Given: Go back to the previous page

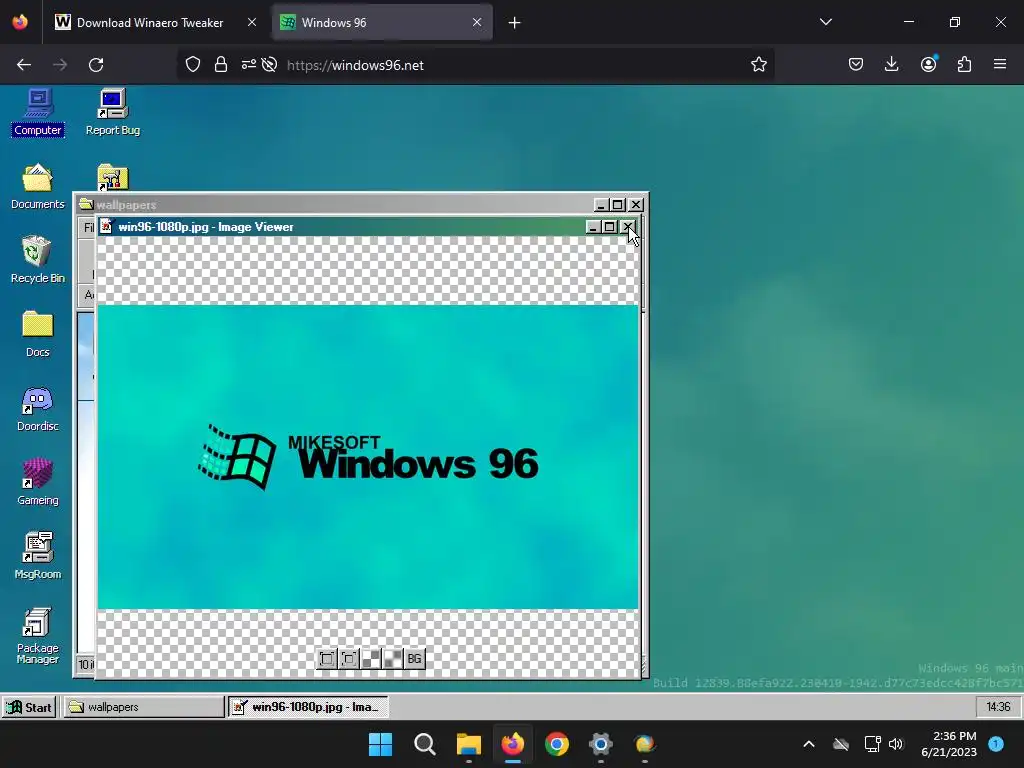Looking at the screenshot, I should click(x=24, y=65).
